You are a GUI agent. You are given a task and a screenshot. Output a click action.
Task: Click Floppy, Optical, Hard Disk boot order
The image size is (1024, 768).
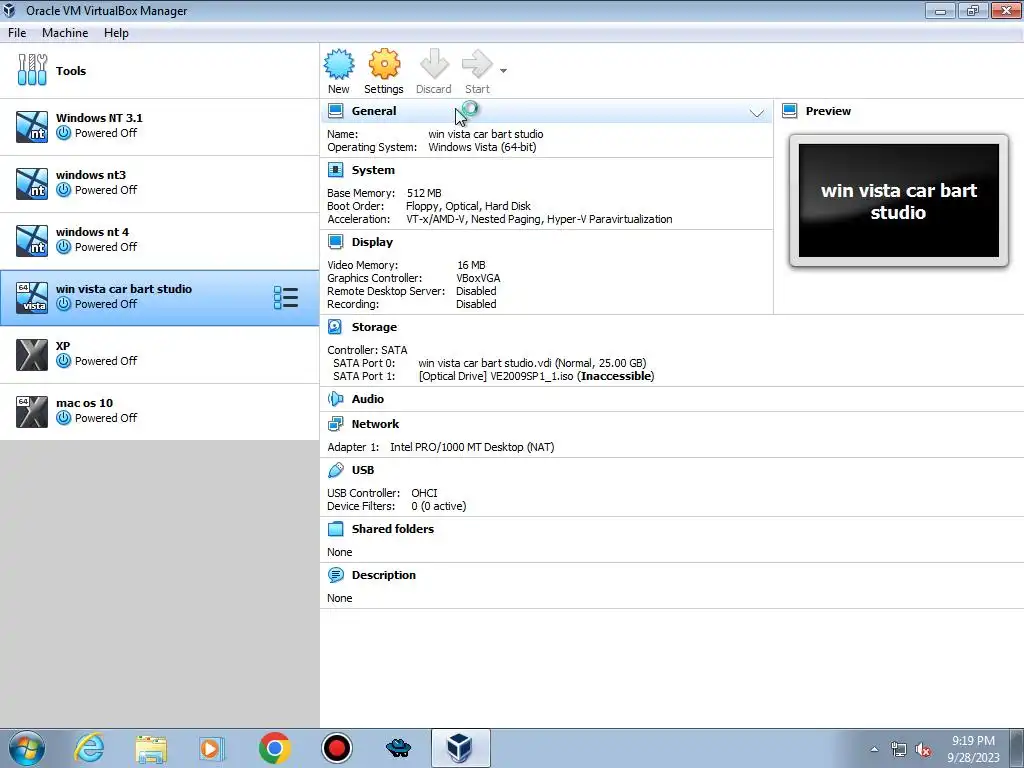pos(468,206)
